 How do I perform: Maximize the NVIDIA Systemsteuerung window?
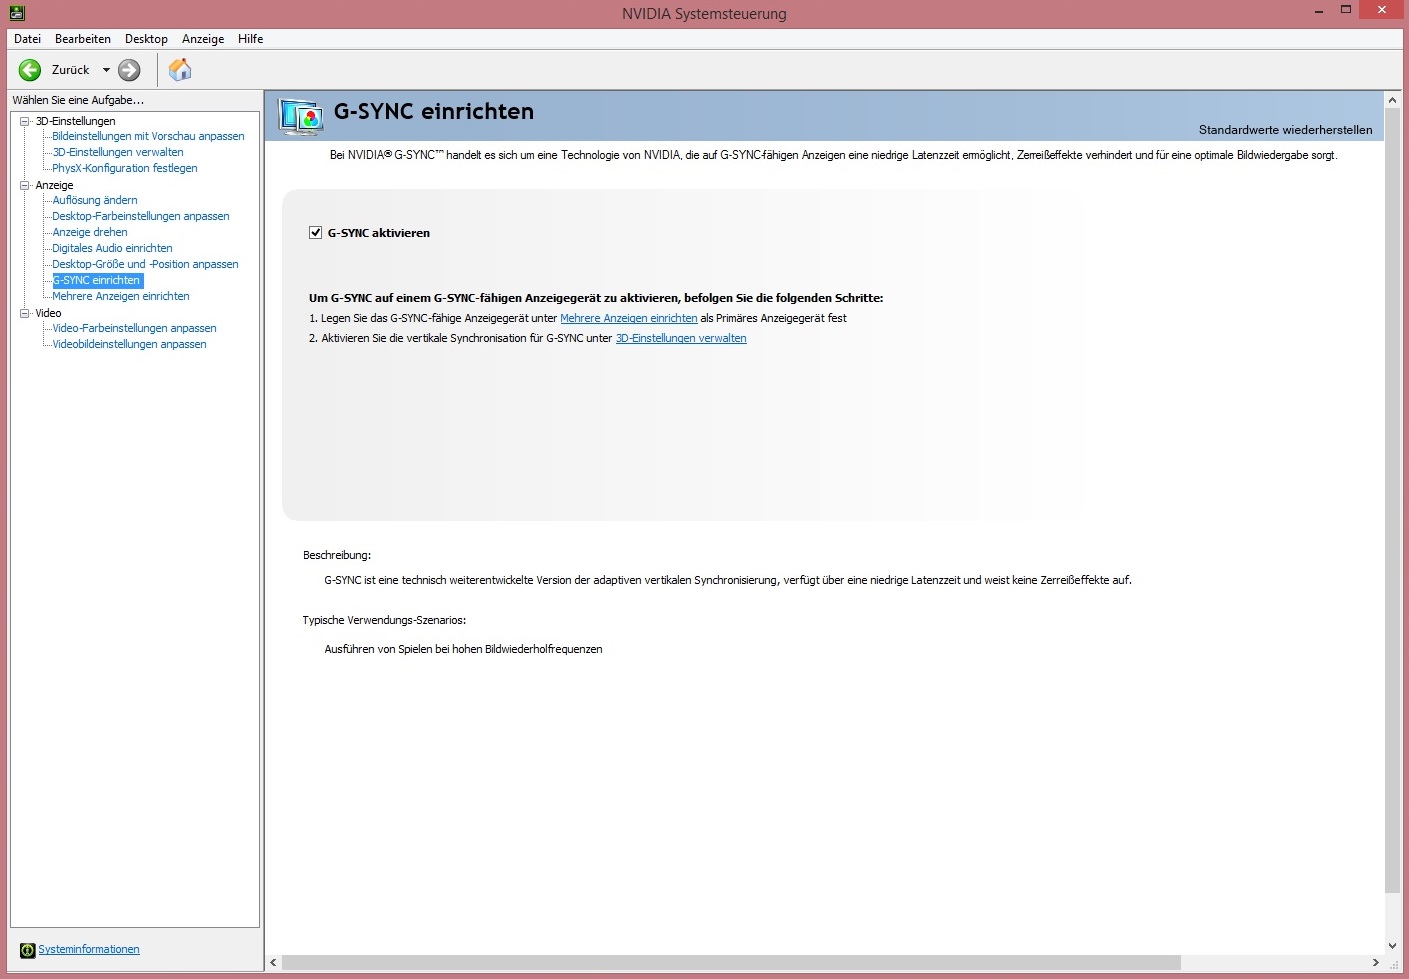[x=1346, y=10]
